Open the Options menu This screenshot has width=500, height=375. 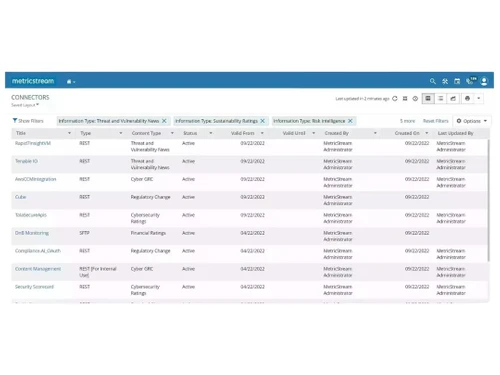tap(472, 121)
